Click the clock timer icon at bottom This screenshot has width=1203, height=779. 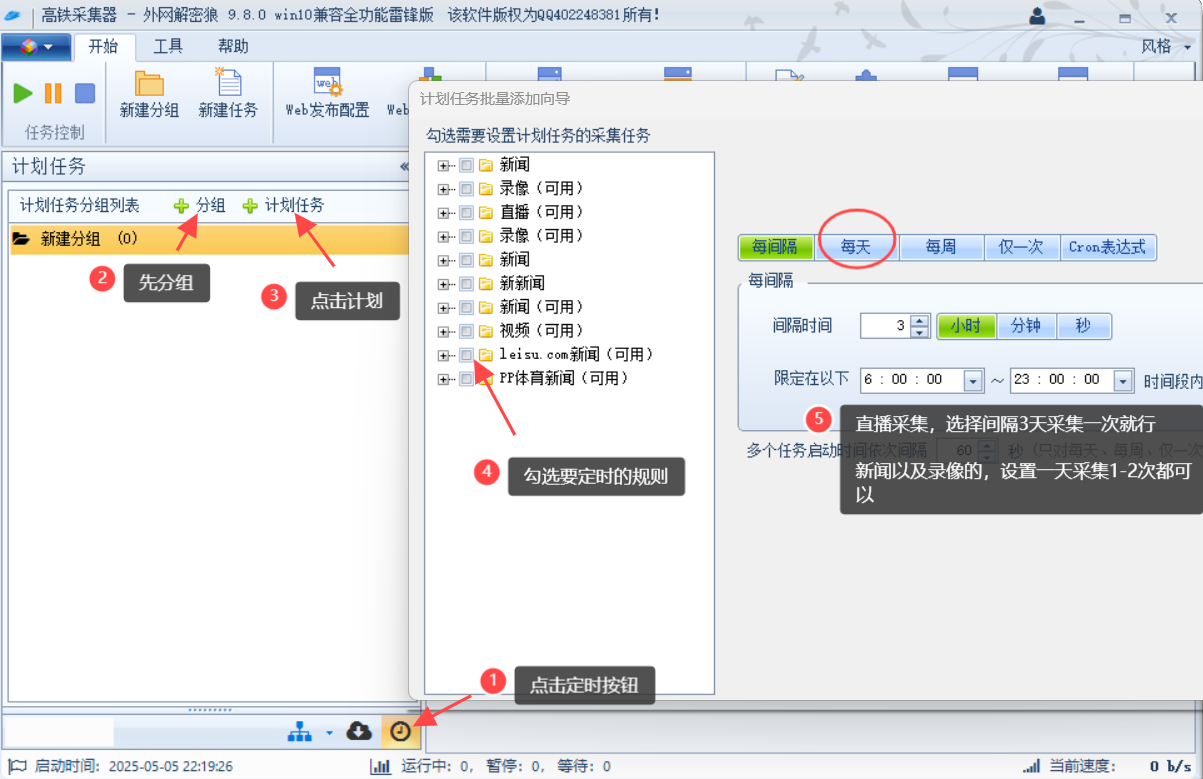[x=400, y=732]
